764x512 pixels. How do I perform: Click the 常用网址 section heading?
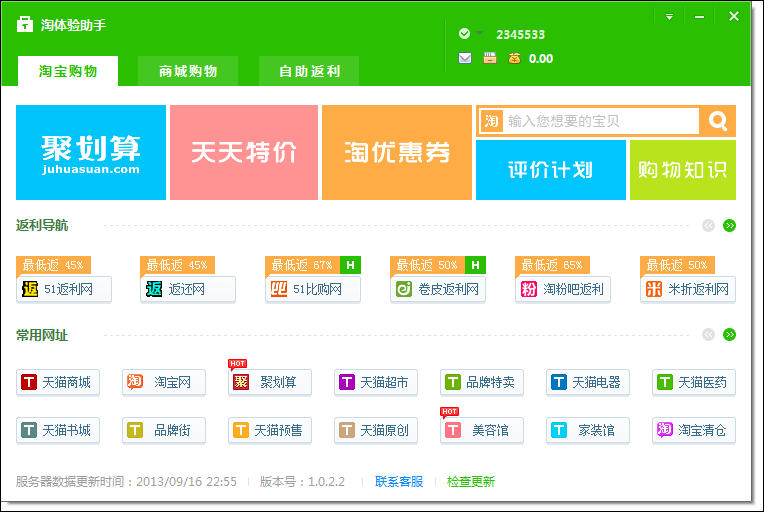coord(42,335)
